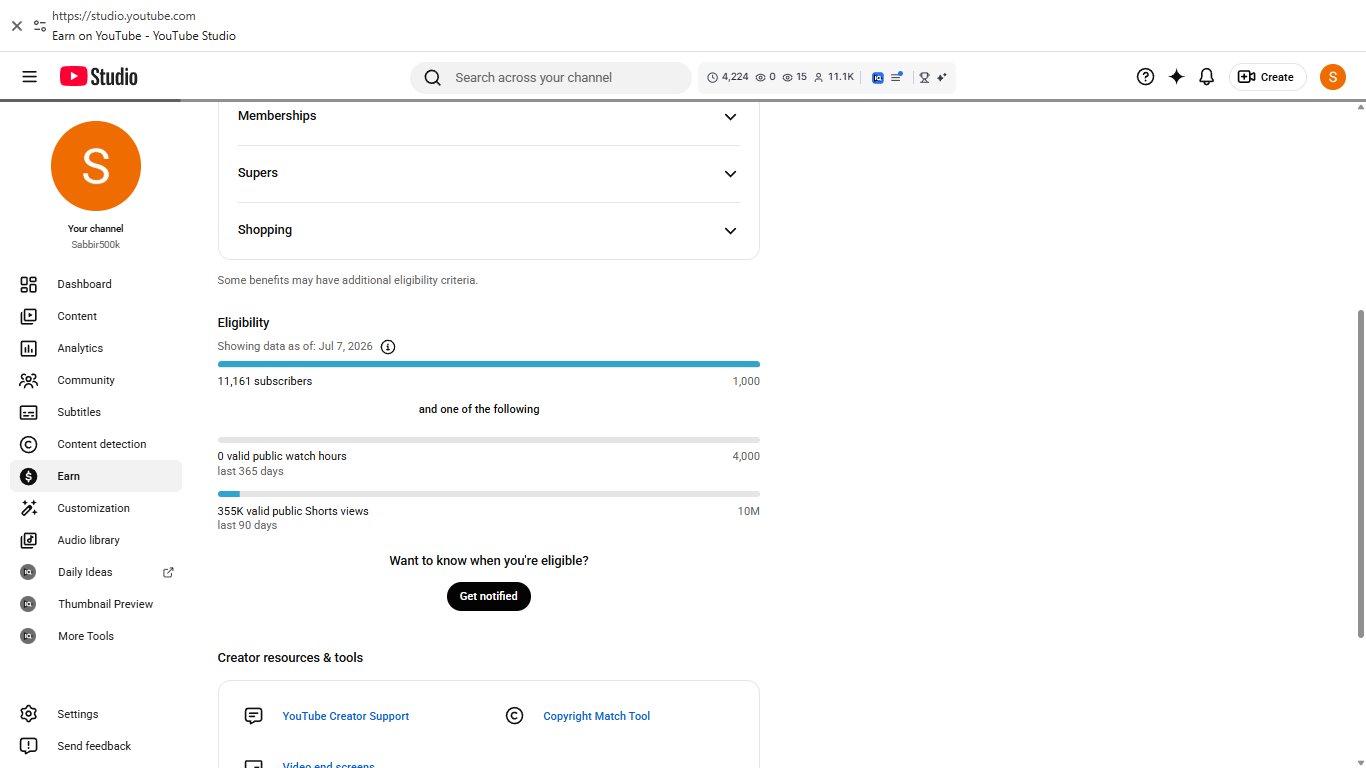Click the Community people icon

point(29,380)
